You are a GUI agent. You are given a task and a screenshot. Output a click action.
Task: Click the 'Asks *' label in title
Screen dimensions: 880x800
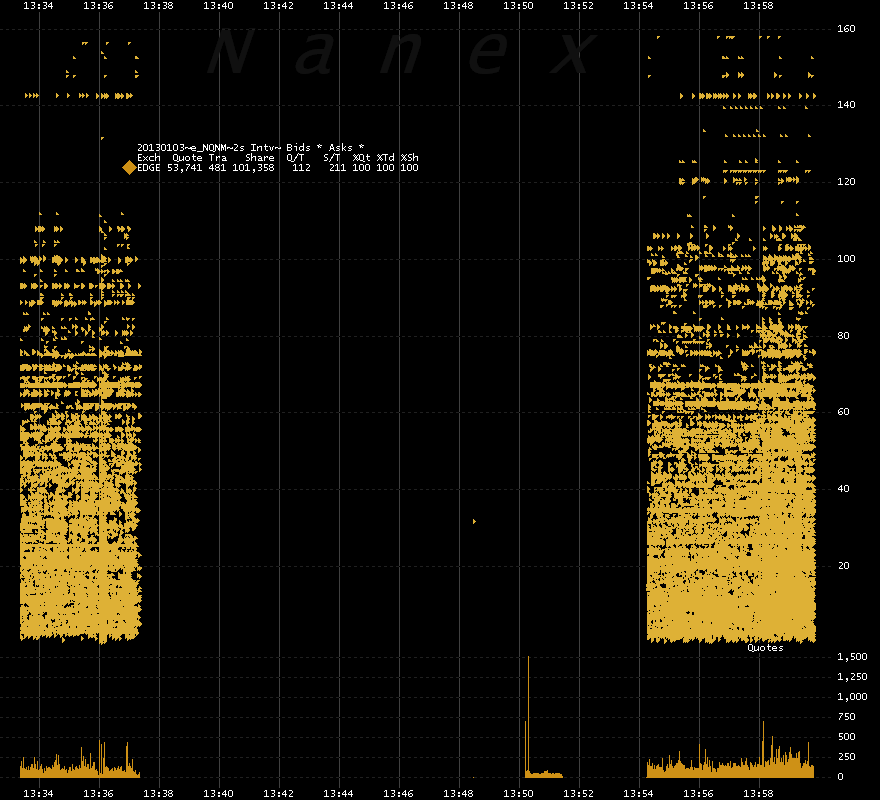click(346, 148)
